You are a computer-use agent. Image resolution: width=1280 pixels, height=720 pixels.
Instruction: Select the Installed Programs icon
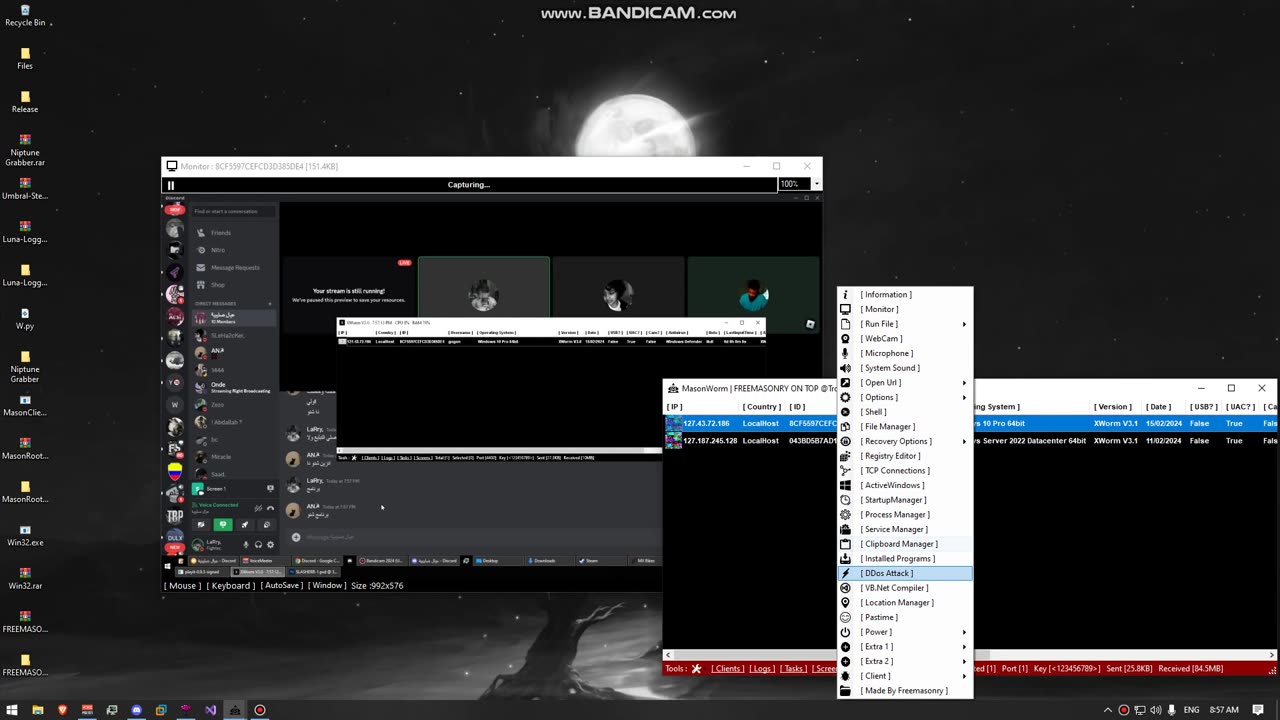click(845, 559)
